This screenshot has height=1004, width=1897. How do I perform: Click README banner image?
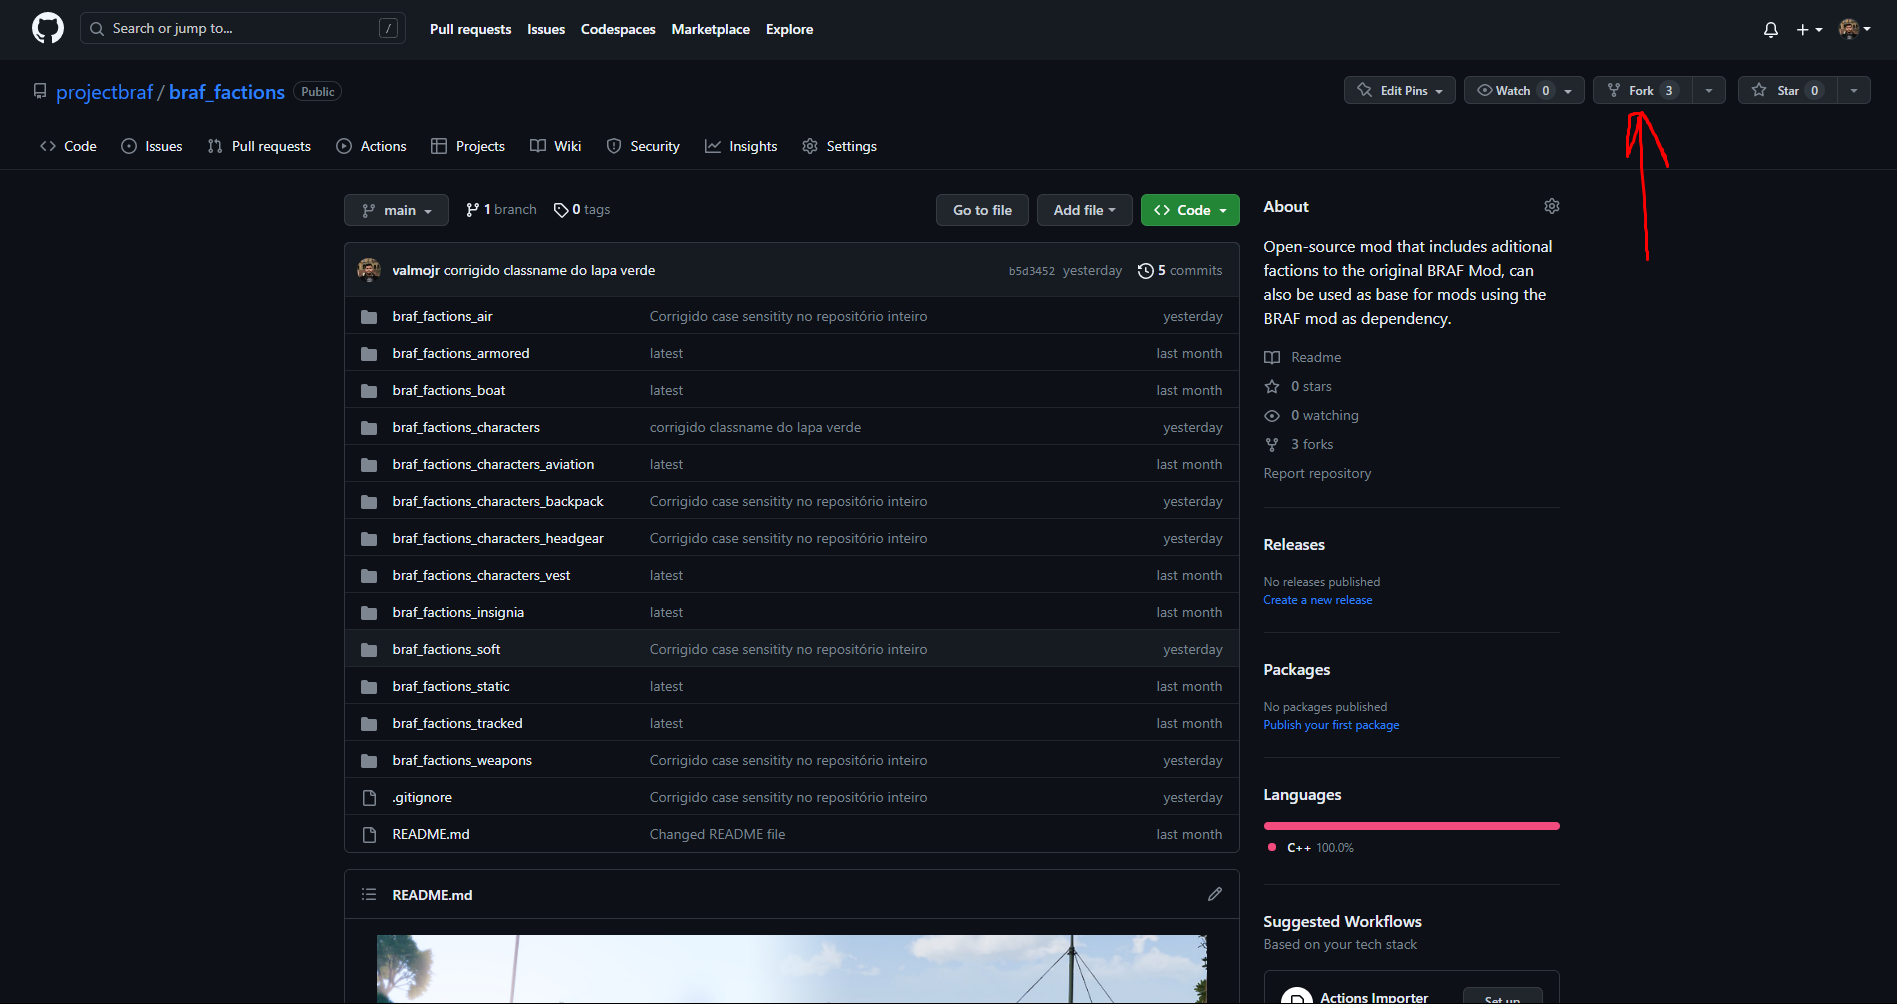pyautogui.click(x=791, y=969)
